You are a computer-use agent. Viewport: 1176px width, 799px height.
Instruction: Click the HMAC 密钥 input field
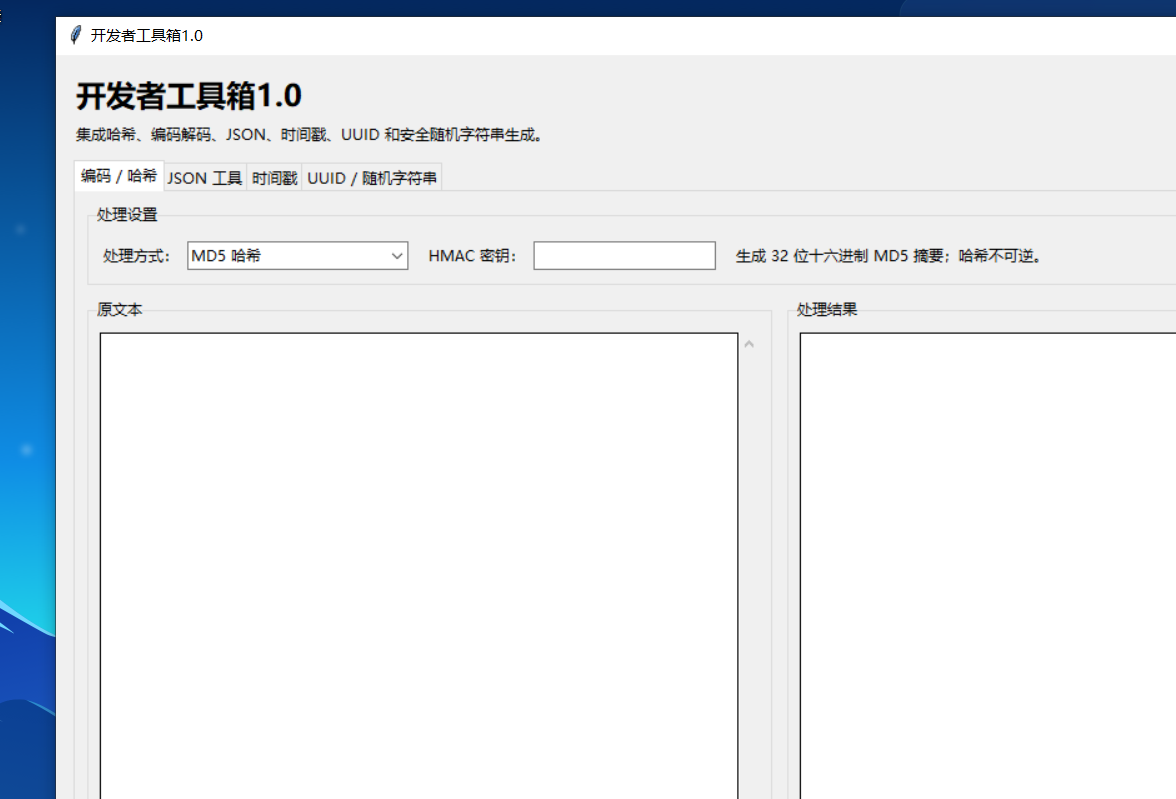[624, 256]
